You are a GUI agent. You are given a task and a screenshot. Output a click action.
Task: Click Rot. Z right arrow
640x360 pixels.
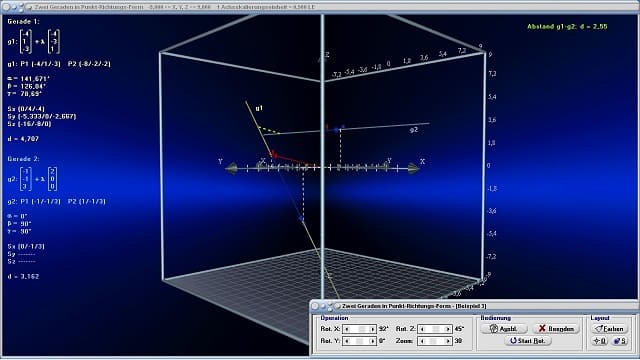pyautogui.click(x=447, y=329)
